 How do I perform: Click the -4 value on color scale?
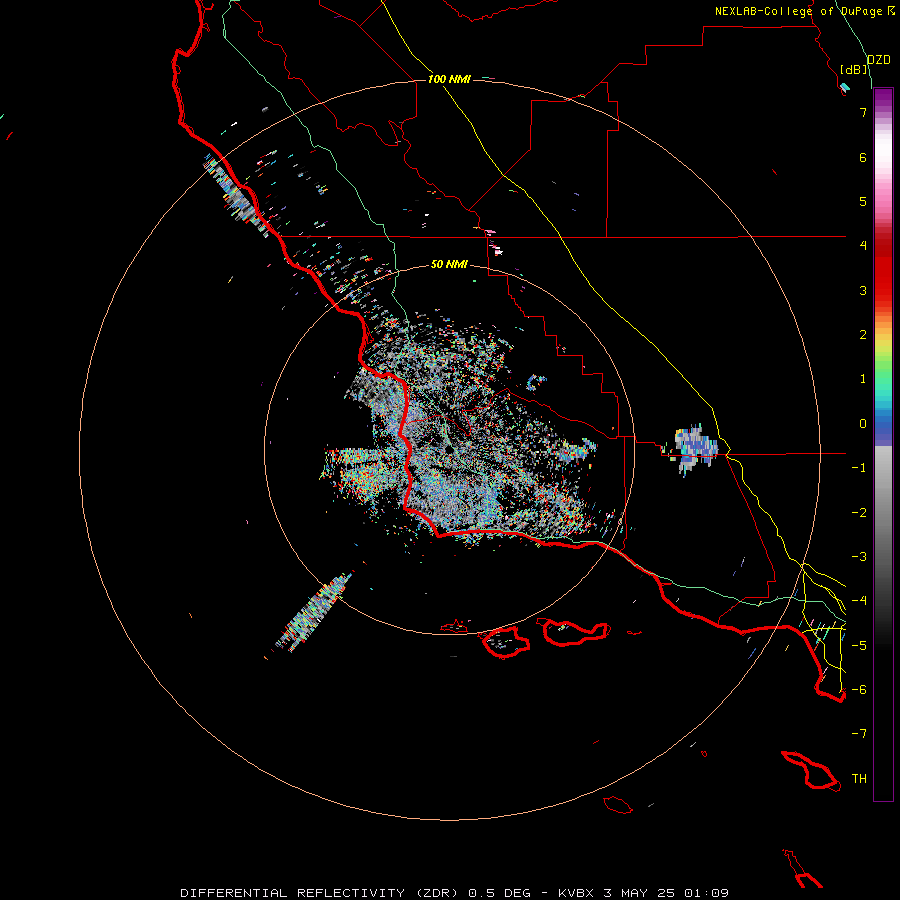859,601
